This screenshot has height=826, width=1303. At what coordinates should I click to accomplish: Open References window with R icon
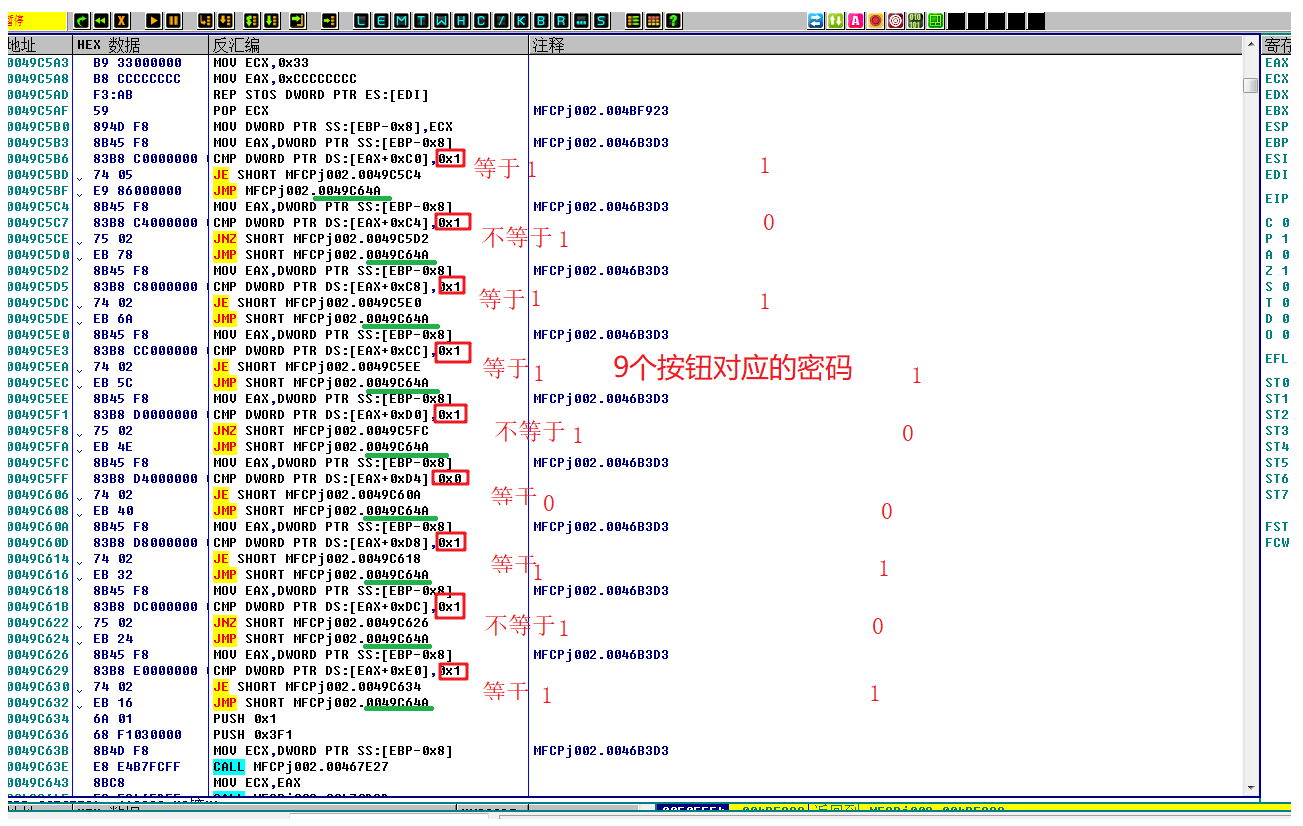[x=561, y=20]
